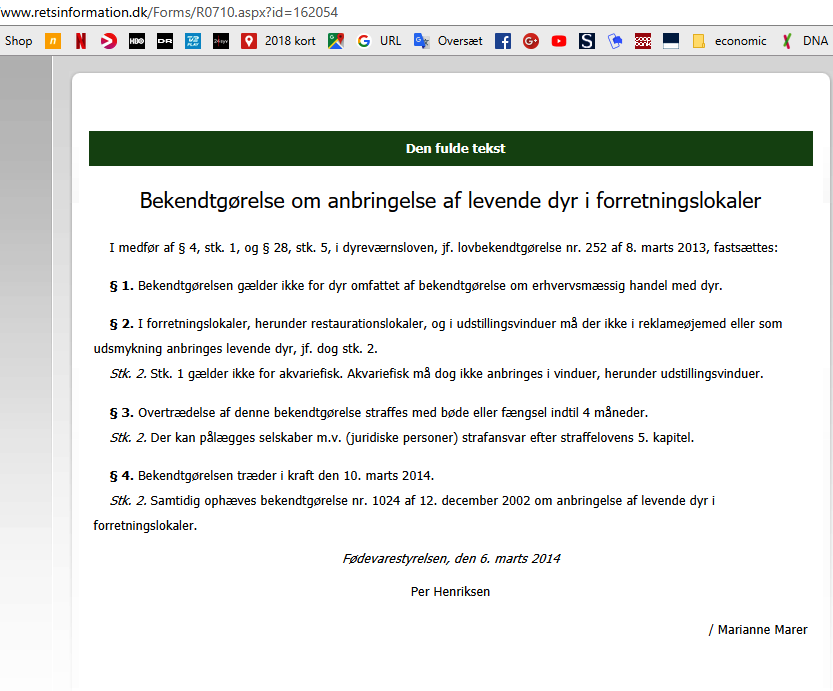Viewport: 833px width, 691px height.
Task: Open the DR bookmark icon
Action: [165, 41]
